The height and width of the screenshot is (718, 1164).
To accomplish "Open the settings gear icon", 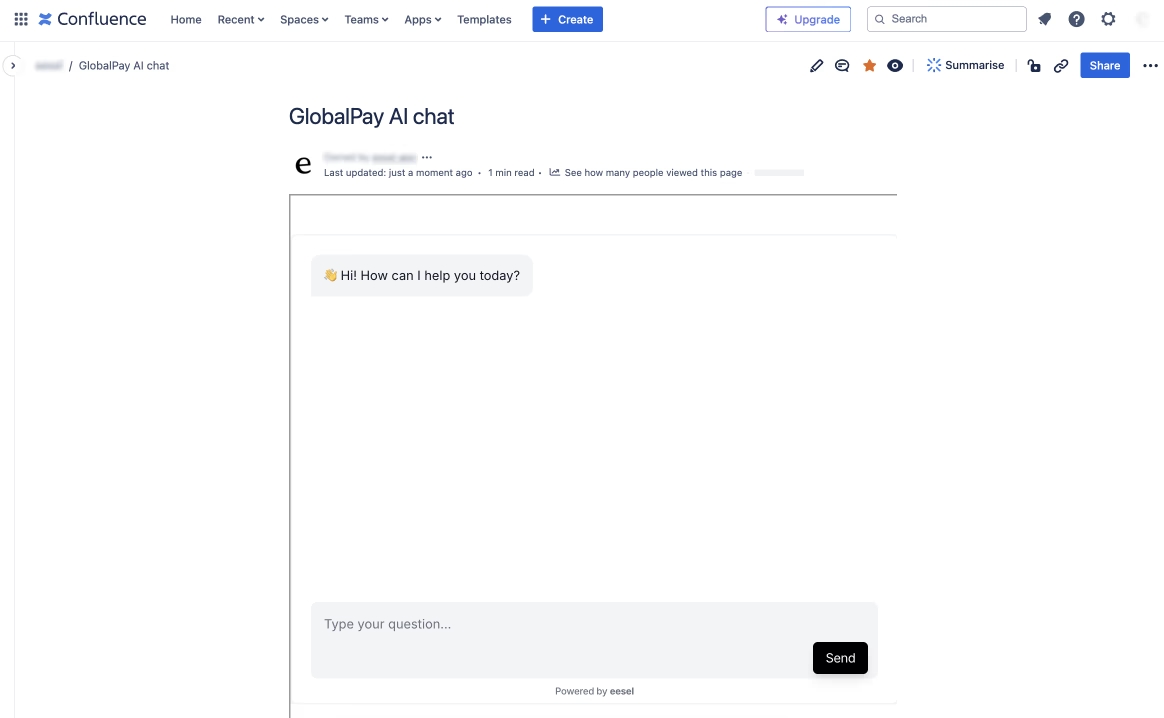I will (x=1108, y=19).
